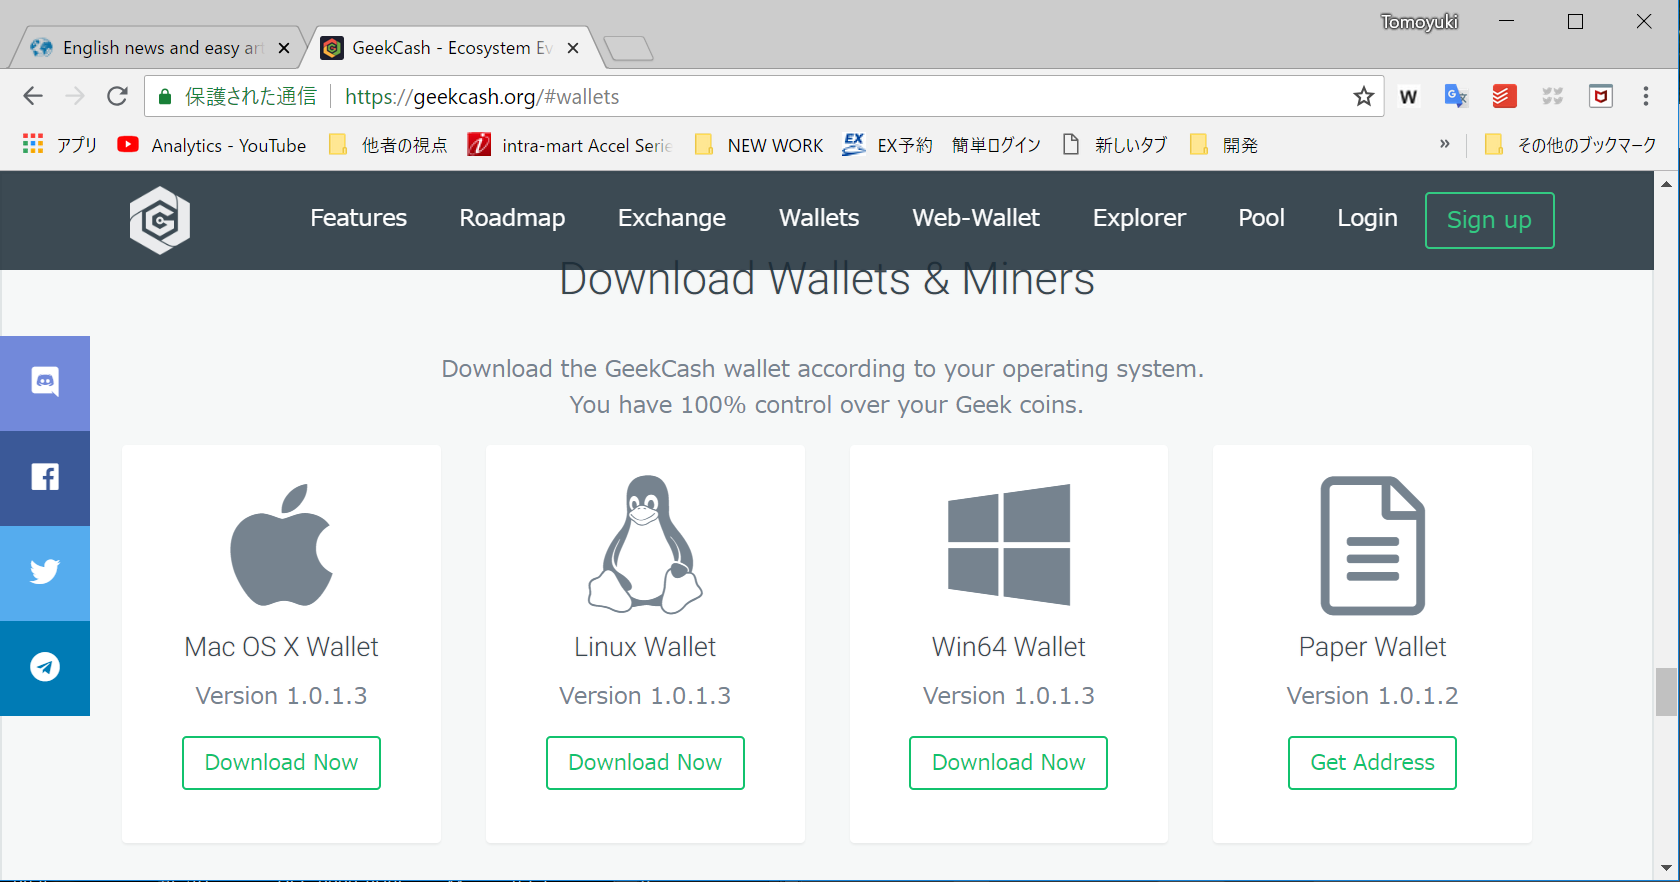Expand hidden bookmarks with chevron
The height and width of the screenshot is (882, 1680).
pos(1444,145)
